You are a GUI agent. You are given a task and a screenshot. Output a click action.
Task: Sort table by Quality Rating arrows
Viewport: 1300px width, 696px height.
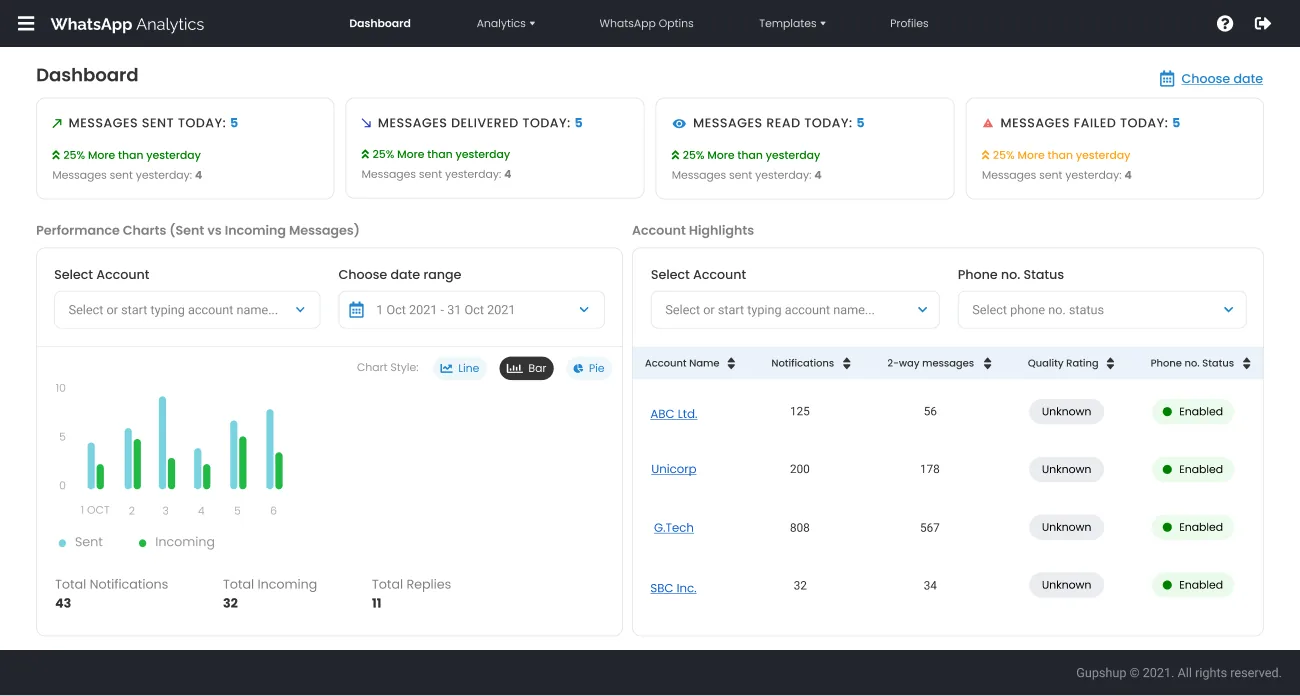1110,364
